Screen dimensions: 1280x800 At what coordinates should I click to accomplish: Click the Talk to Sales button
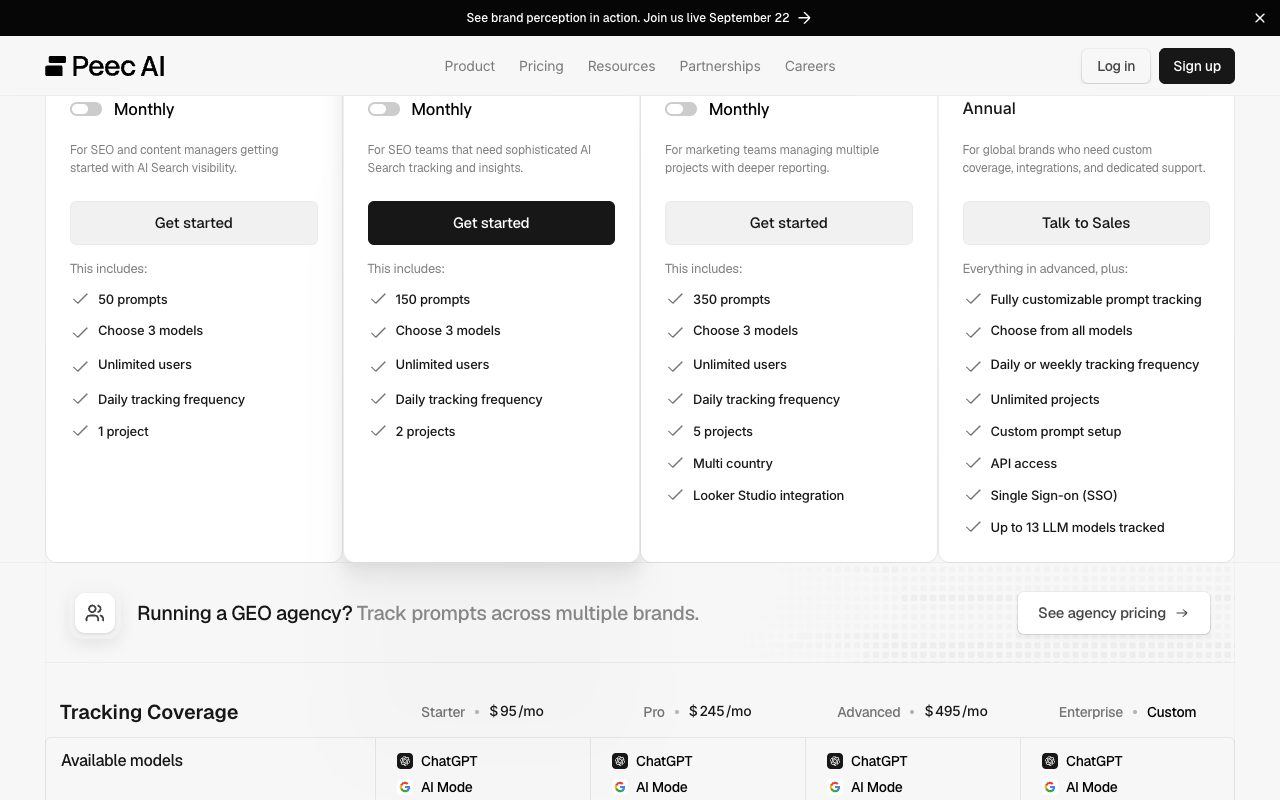point(1086,223)
